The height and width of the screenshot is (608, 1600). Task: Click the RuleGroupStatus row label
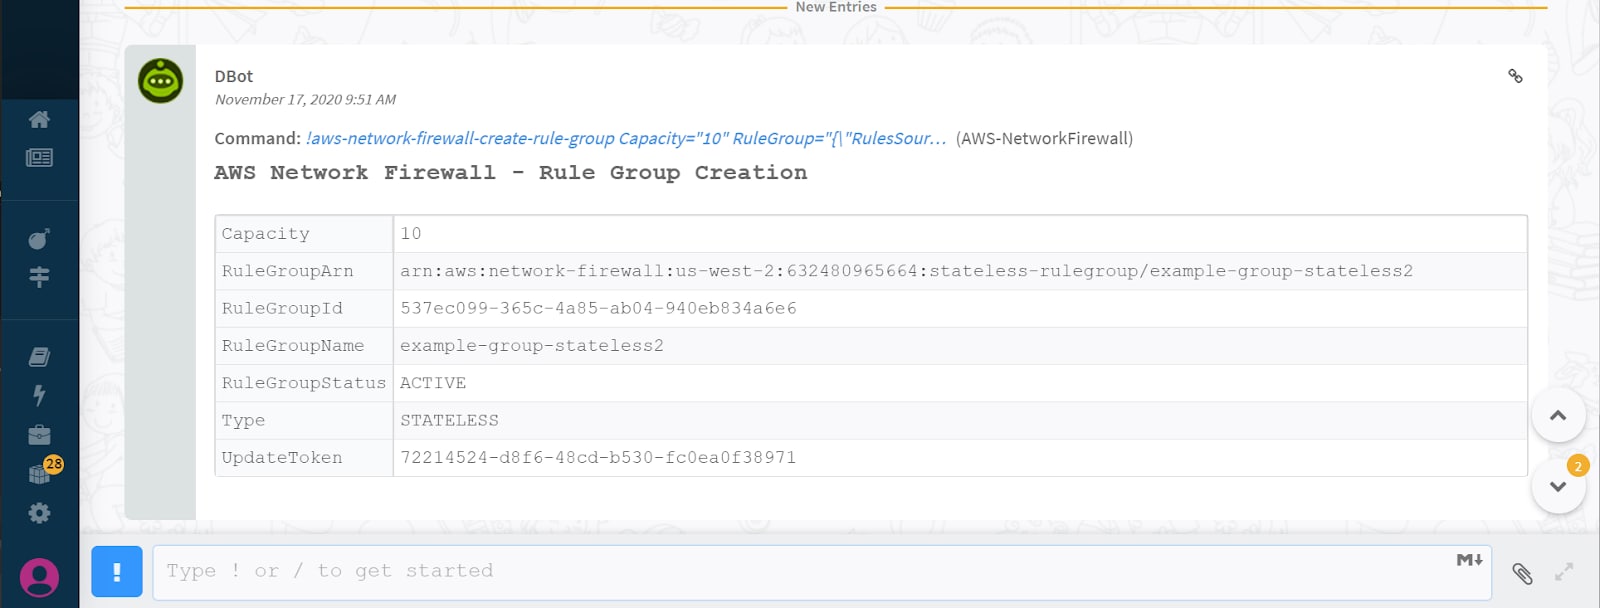pos(303,383)
